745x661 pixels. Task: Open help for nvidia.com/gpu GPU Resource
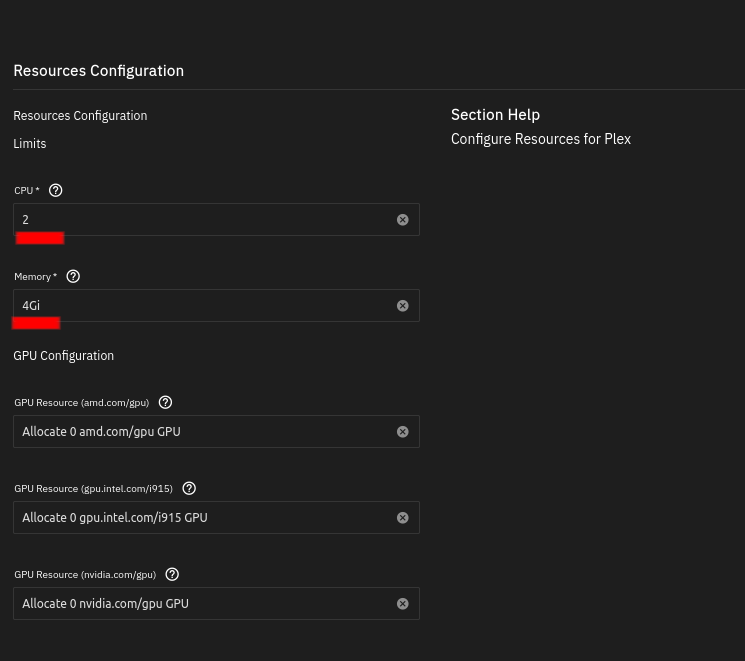[172, 574]
